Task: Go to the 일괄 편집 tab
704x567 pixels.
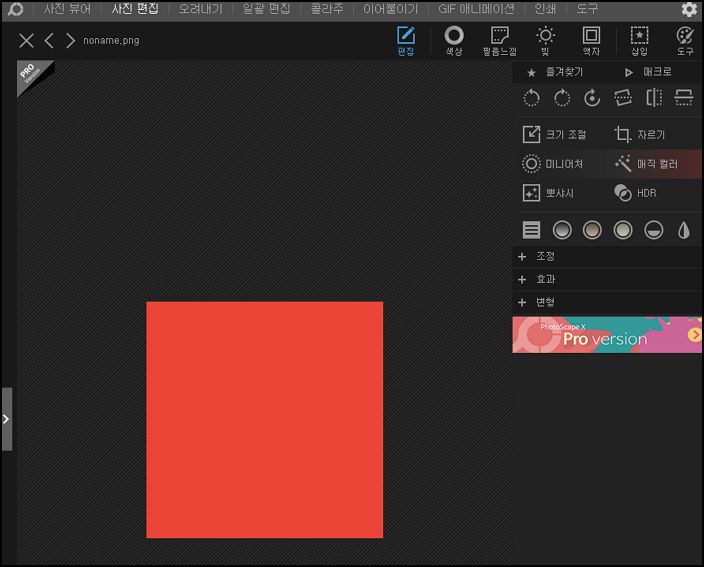Action: point(266,9)
